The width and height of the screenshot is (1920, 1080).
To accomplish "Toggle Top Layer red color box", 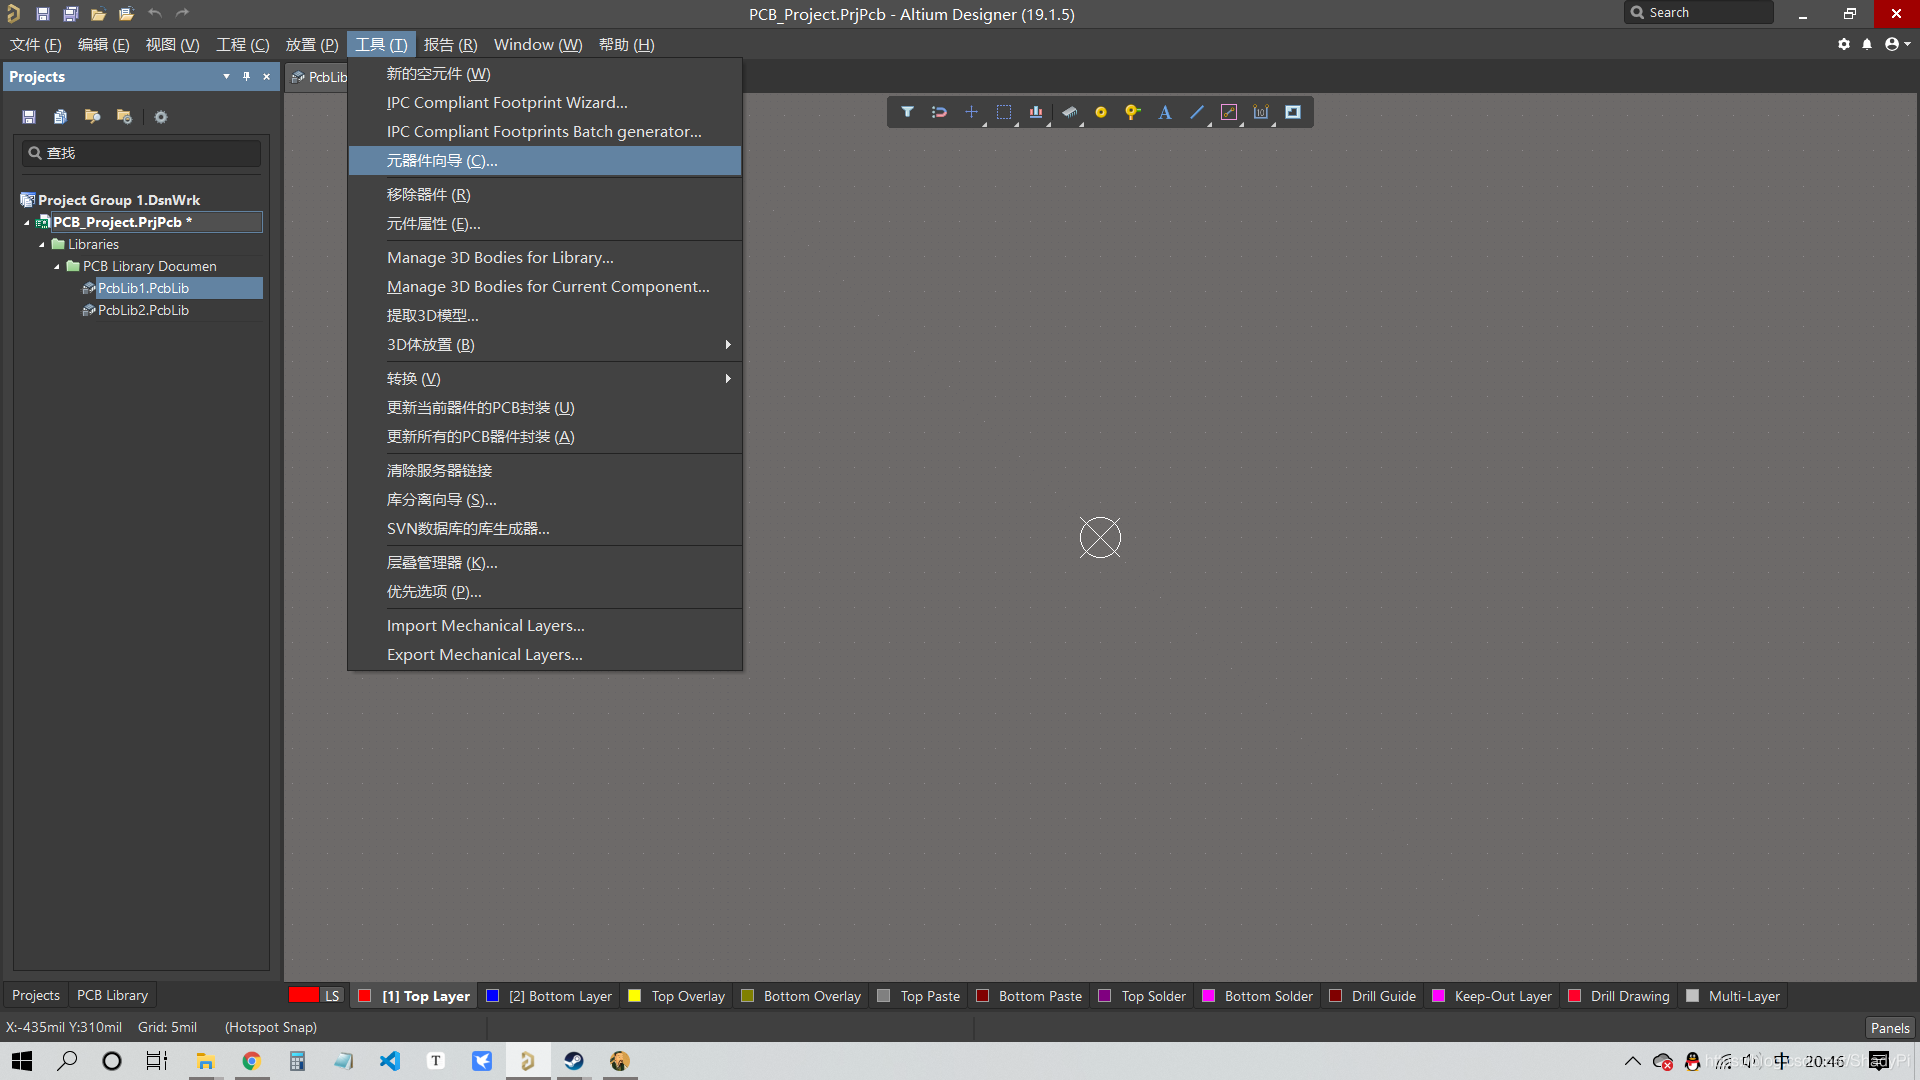I will (365, 996).
